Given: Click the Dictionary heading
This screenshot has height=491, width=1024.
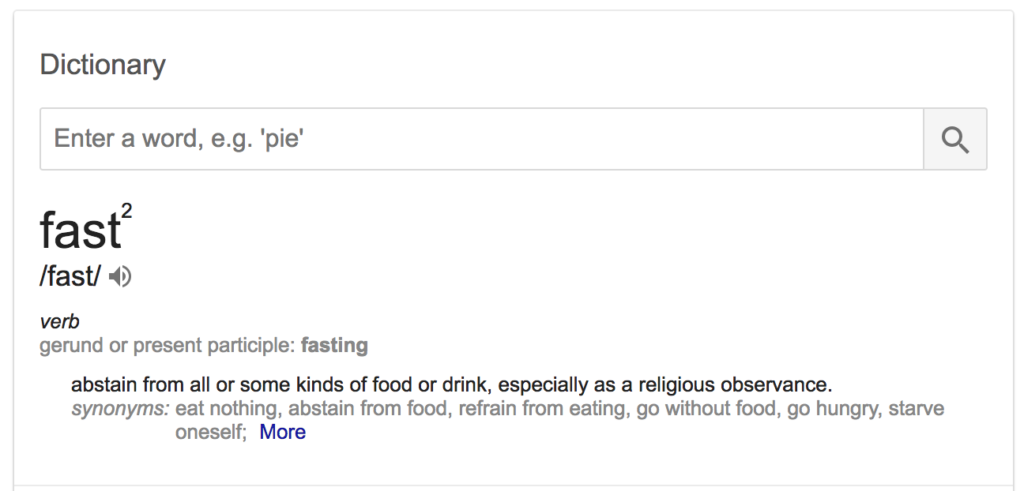Looking at the screenshot, I should pyautogui.click(x=103, y=65).
